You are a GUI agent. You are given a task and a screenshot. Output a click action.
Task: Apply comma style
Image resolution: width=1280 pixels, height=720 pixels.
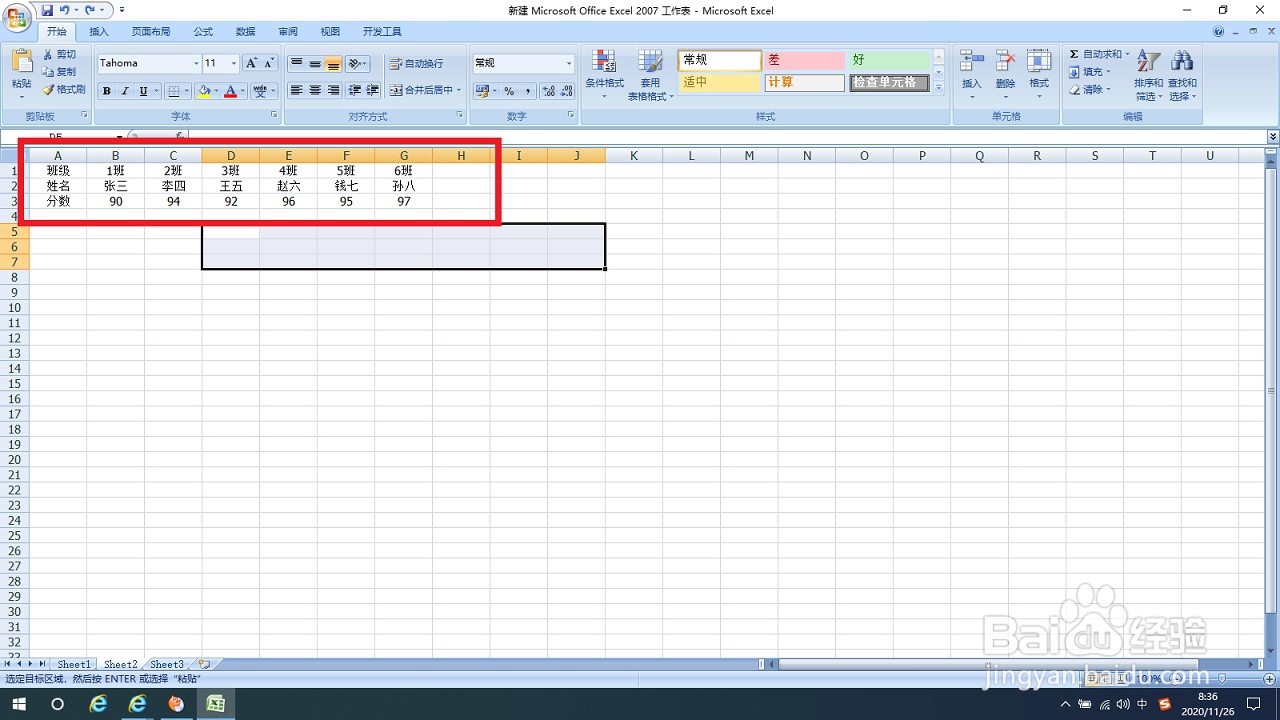tap(526, 90)
